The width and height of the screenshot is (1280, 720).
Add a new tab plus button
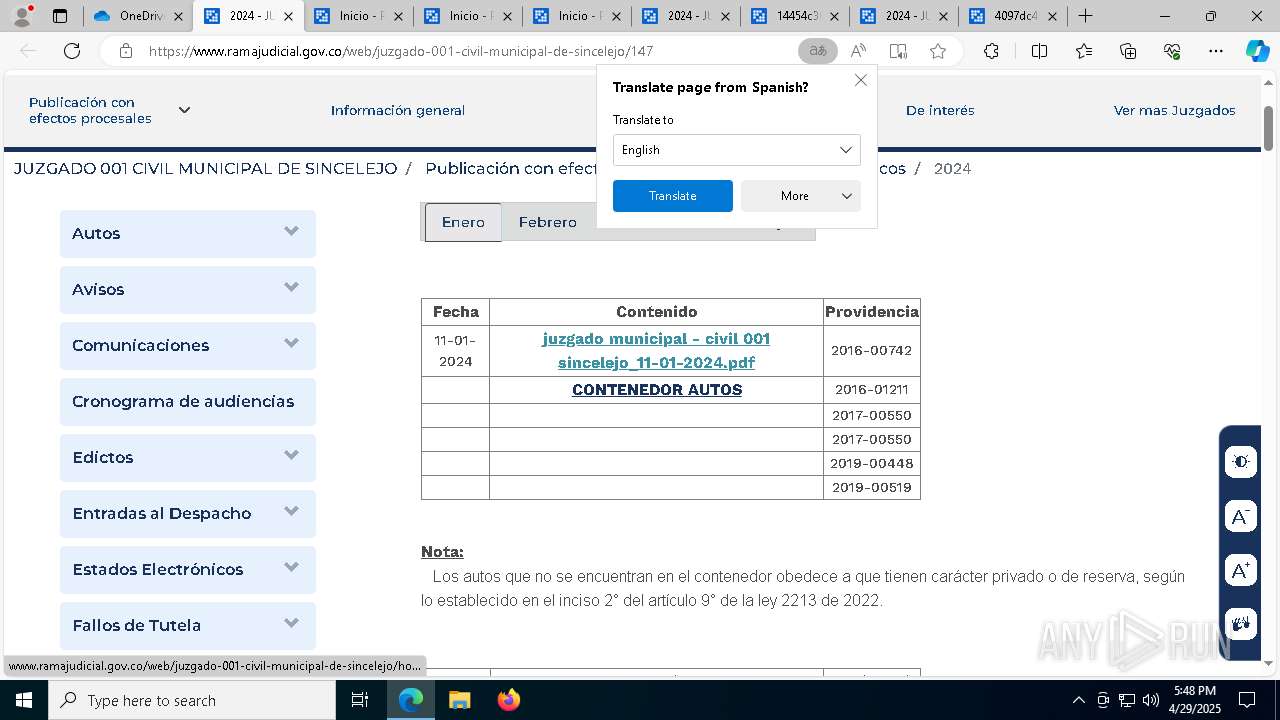pos(1085,16)
